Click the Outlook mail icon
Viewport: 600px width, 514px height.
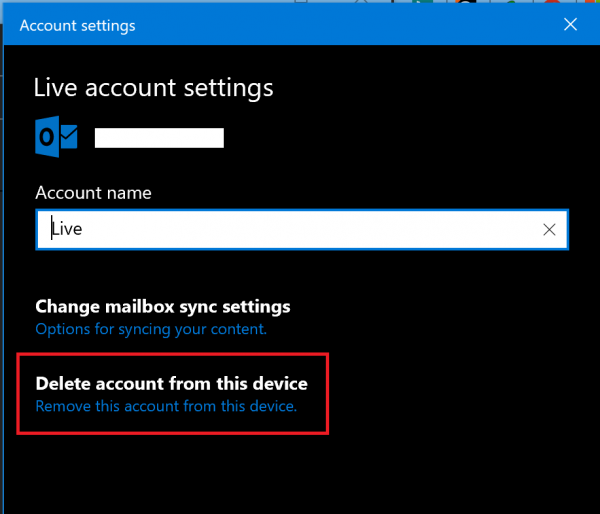[x=56, y=137]
